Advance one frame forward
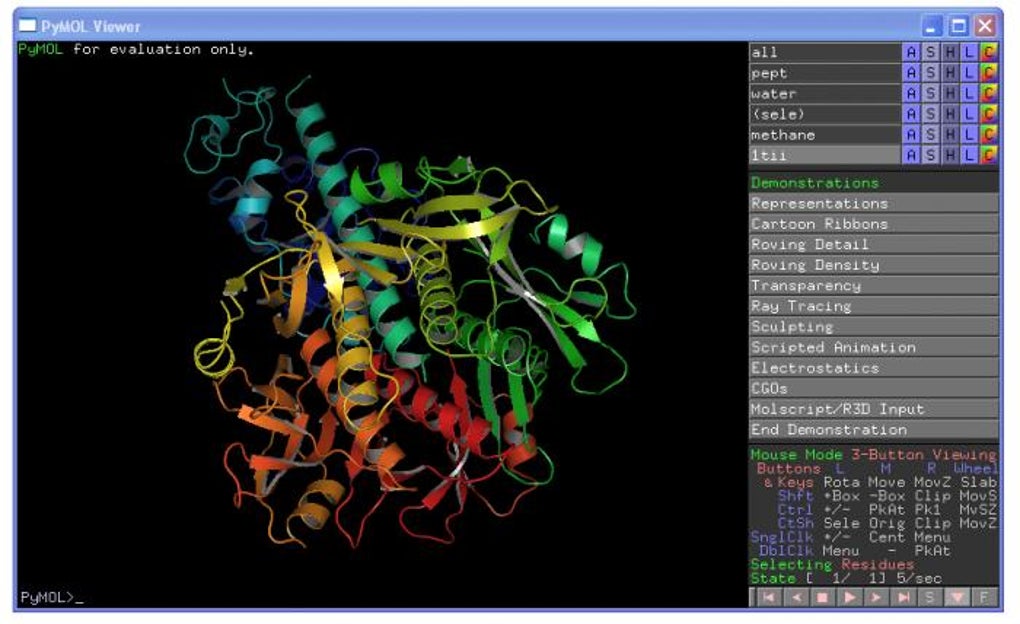Screen dimensions: 1020x624 (876, 598)
